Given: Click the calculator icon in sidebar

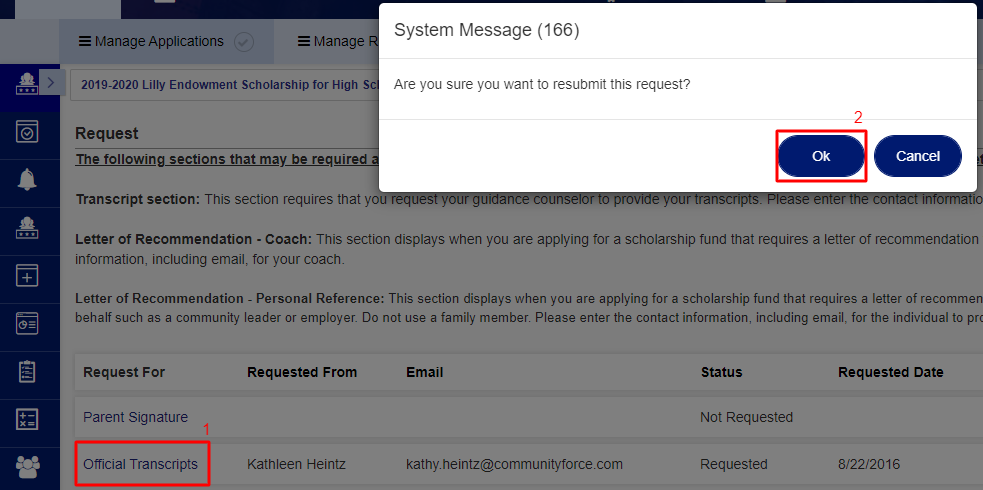Looking at the screenshot, I should tap(28, 419).
